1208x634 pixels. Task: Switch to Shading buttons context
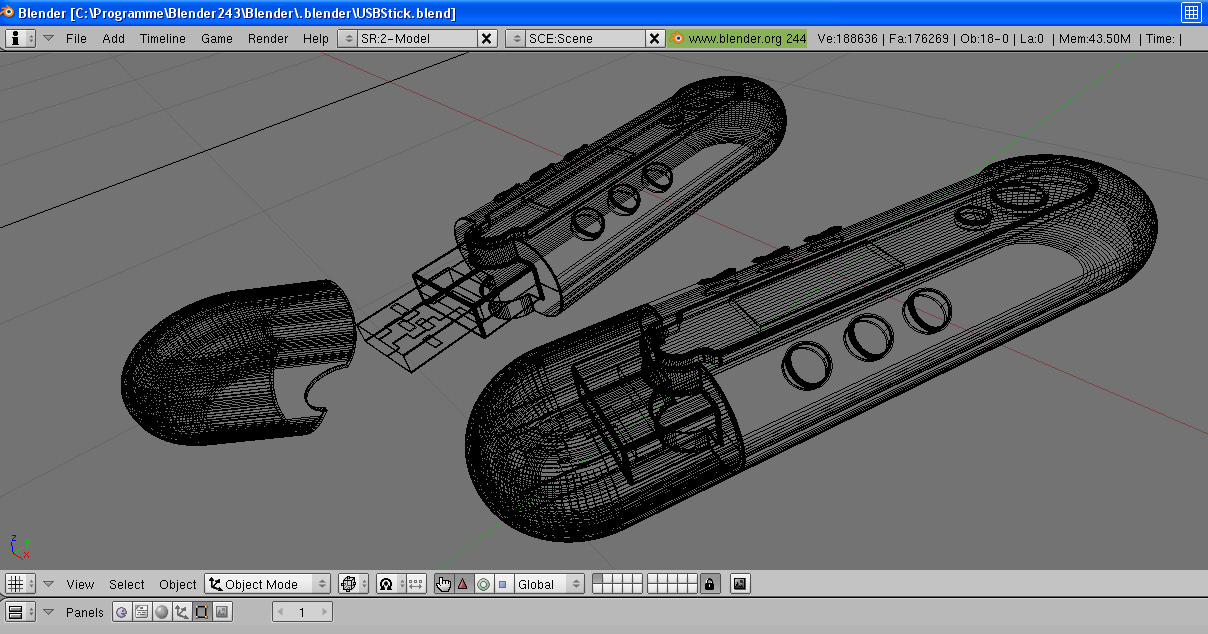[162, 612]
